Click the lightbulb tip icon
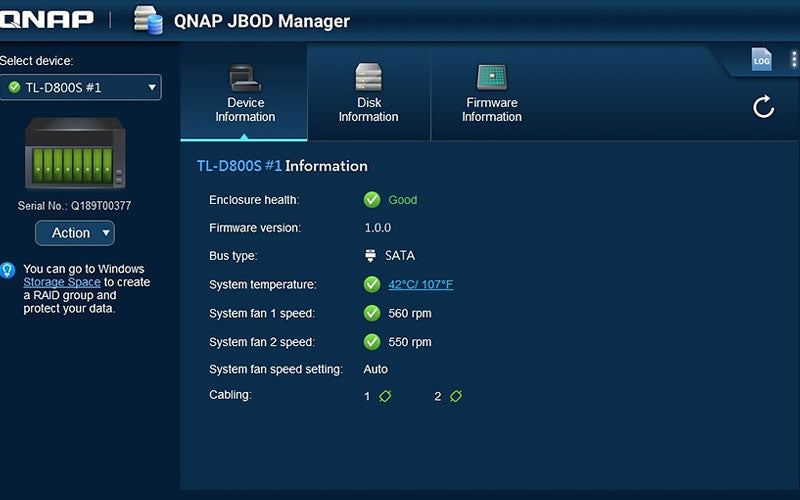The height and width of the screenshot is (500, 800). pos(8,270)
